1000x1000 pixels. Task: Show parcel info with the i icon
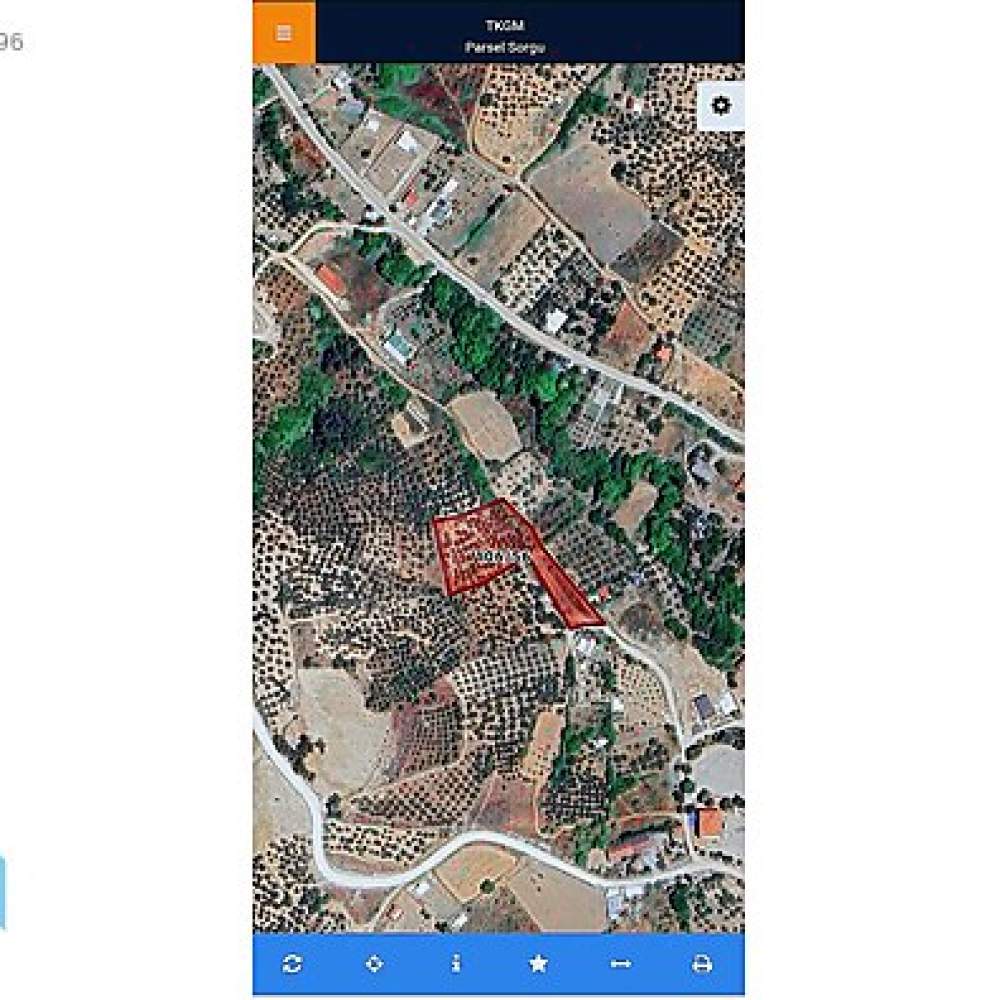(456, 963)
